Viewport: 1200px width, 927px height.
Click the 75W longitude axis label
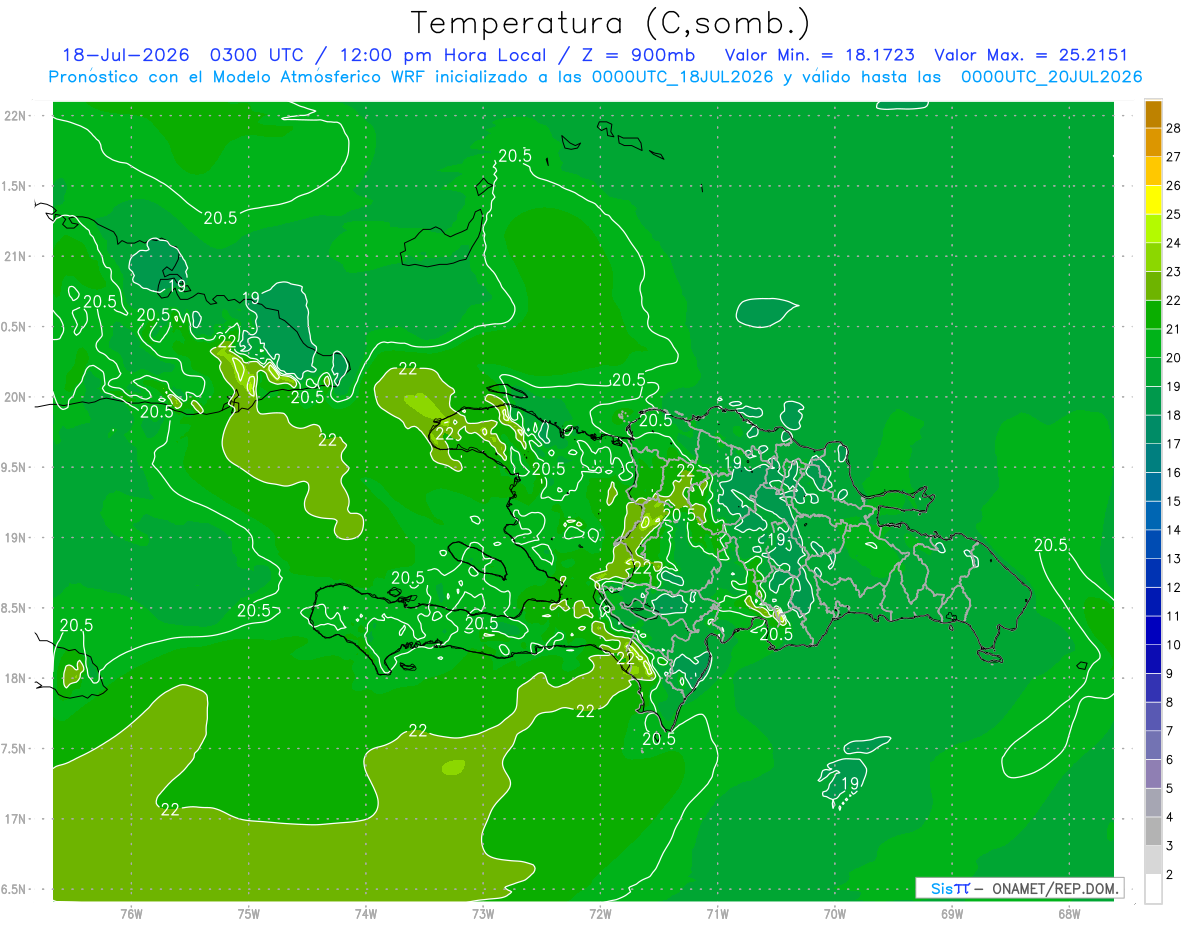point(249,913)
